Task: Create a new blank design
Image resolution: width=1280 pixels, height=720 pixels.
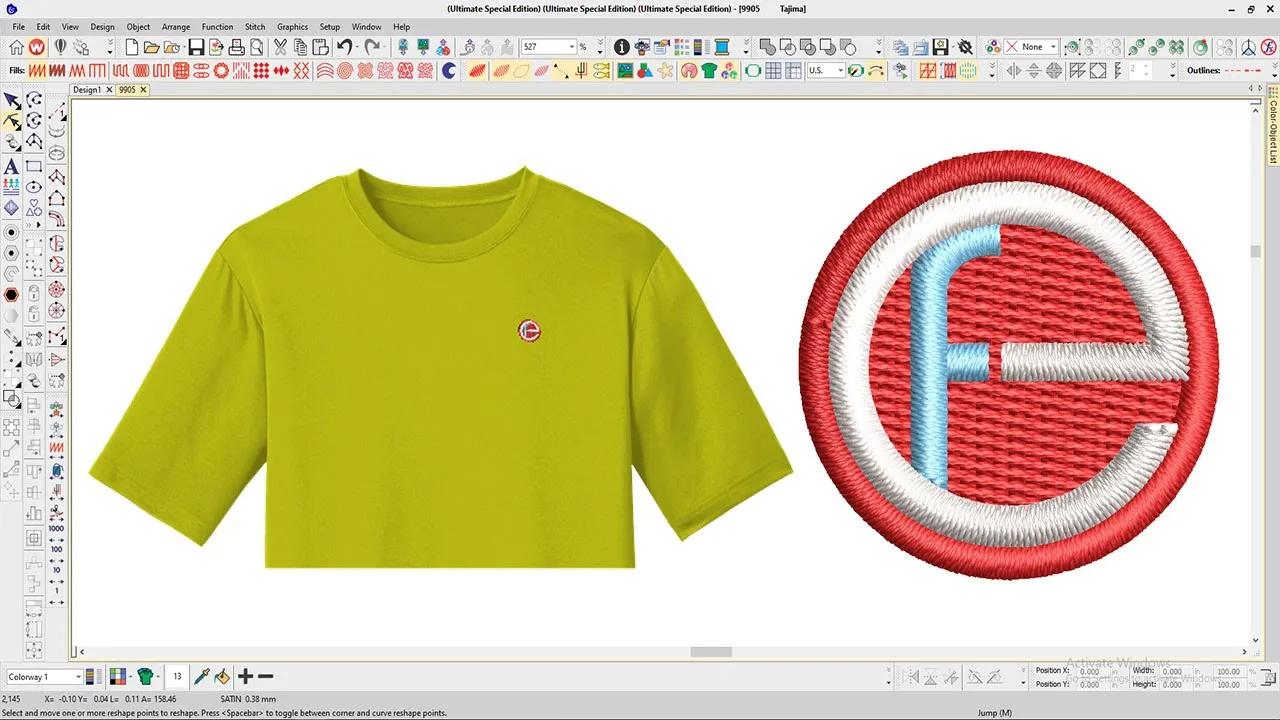Action: coord(133,47)
